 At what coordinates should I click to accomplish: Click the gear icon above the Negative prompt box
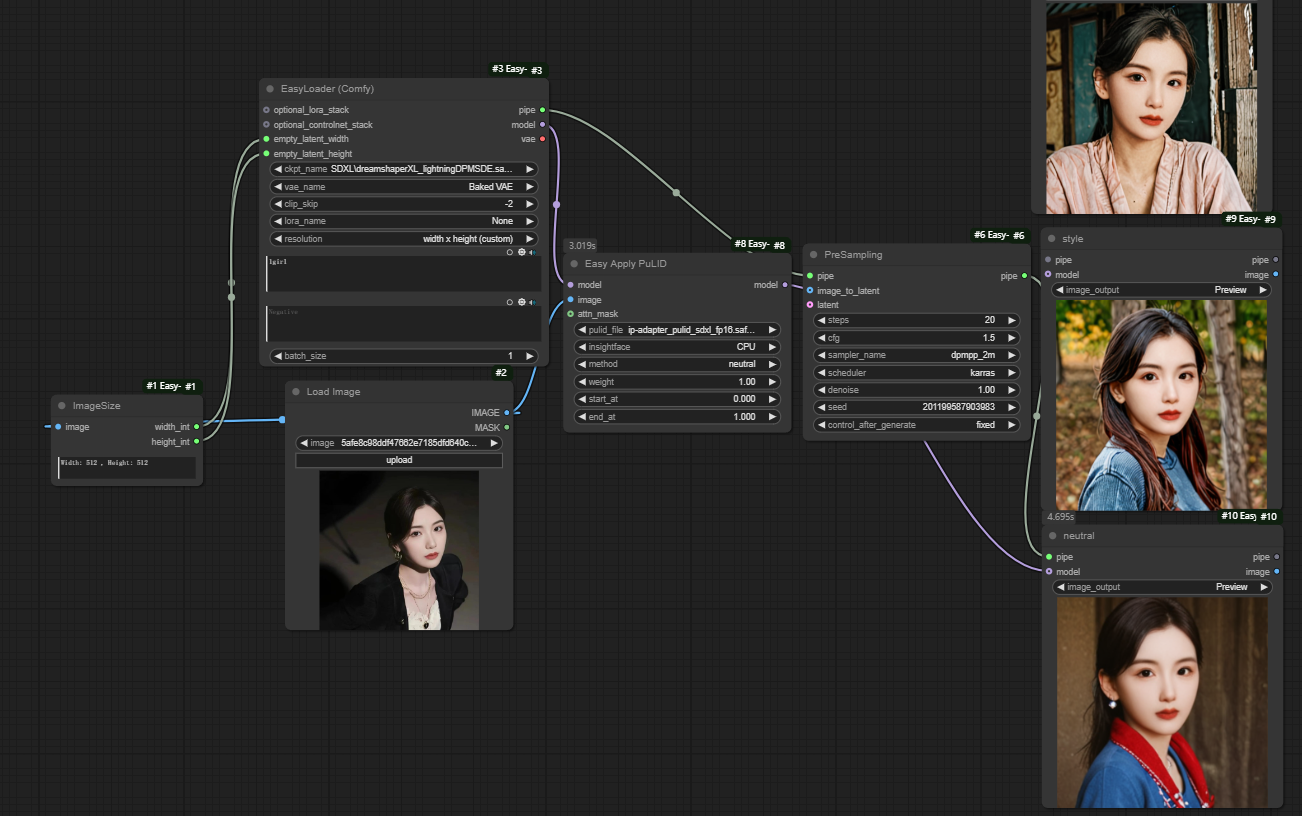pyautogui.click(x=521, y=301)
